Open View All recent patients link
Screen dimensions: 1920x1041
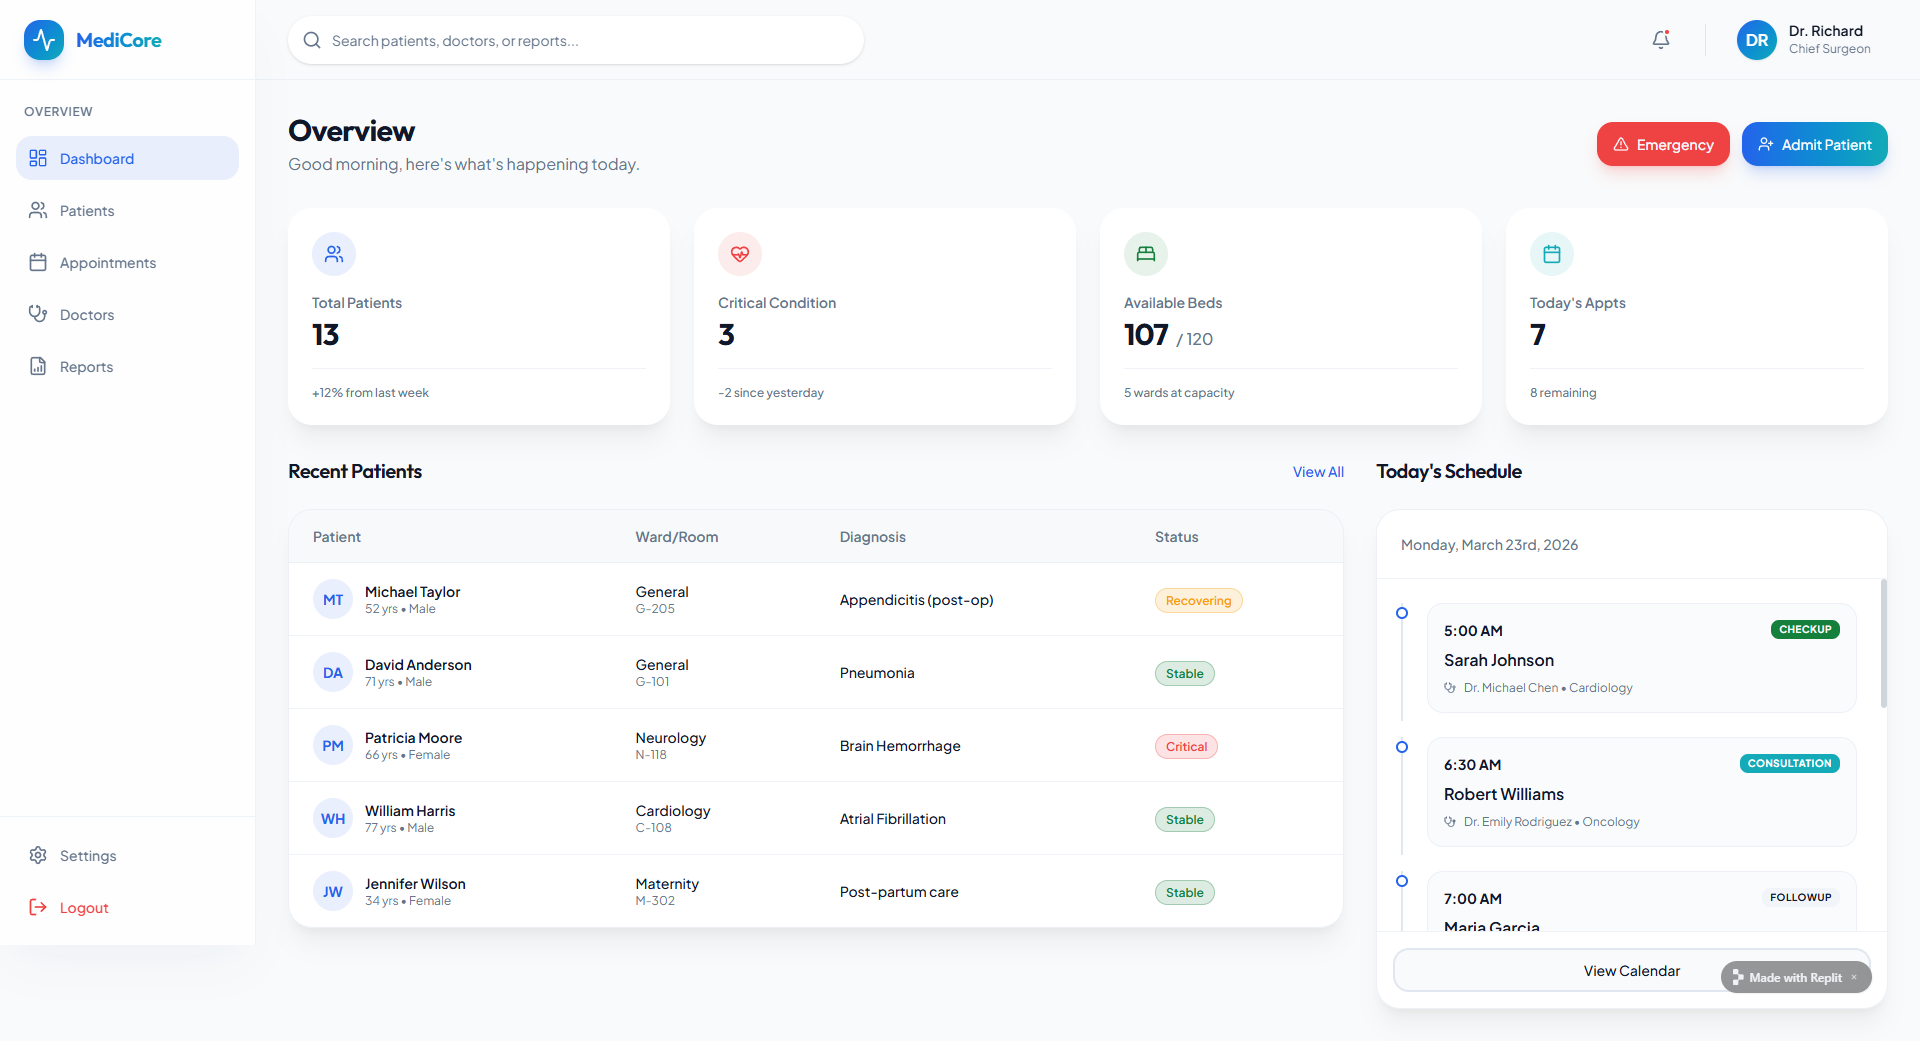click(1318, 472)
